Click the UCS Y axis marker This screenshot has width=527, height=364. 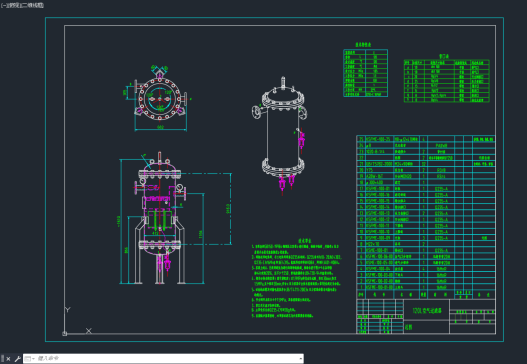click(x=68, y=310)
